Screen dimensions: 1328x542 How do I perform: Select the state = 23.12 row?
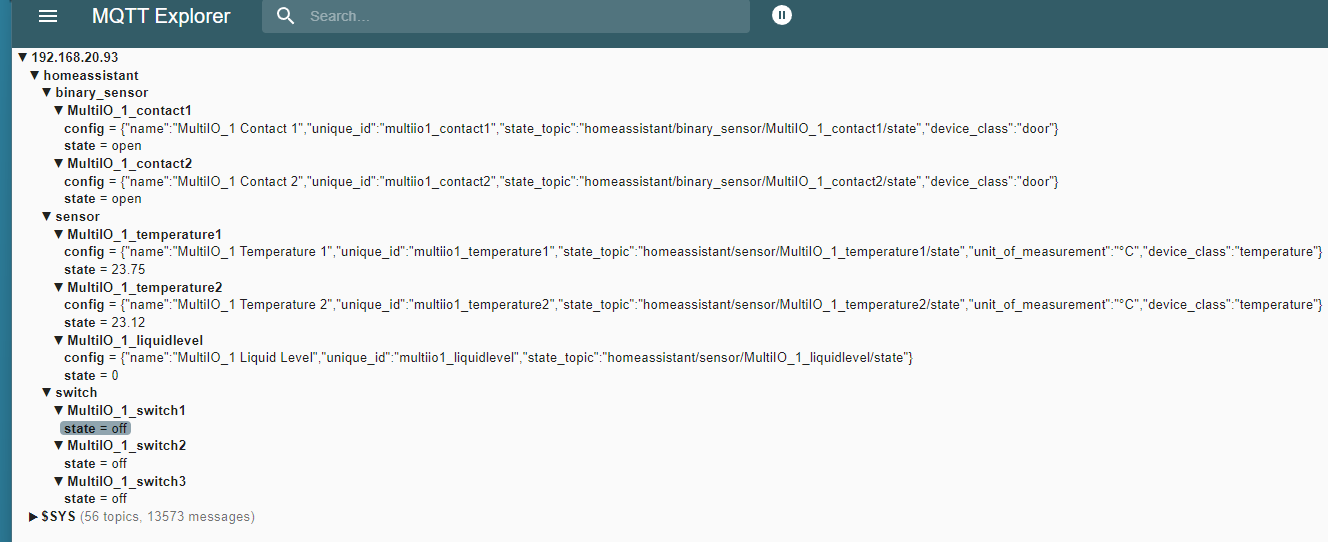coord(105,322)
